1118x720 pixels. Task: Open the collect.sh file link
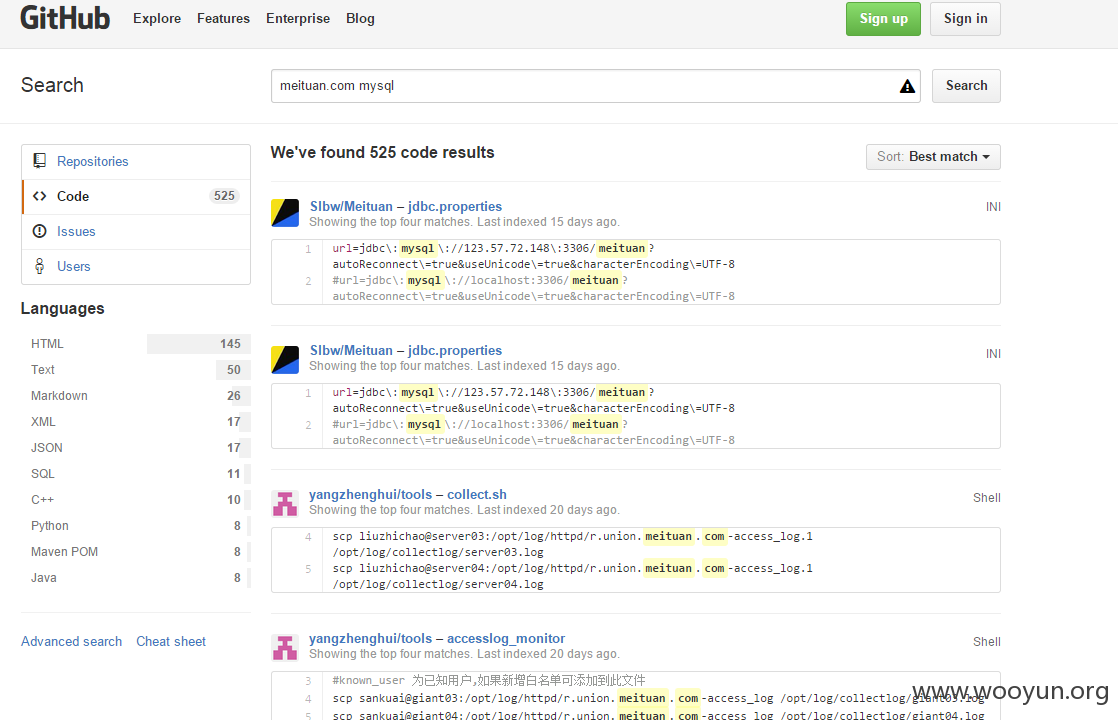click(477, 494)
